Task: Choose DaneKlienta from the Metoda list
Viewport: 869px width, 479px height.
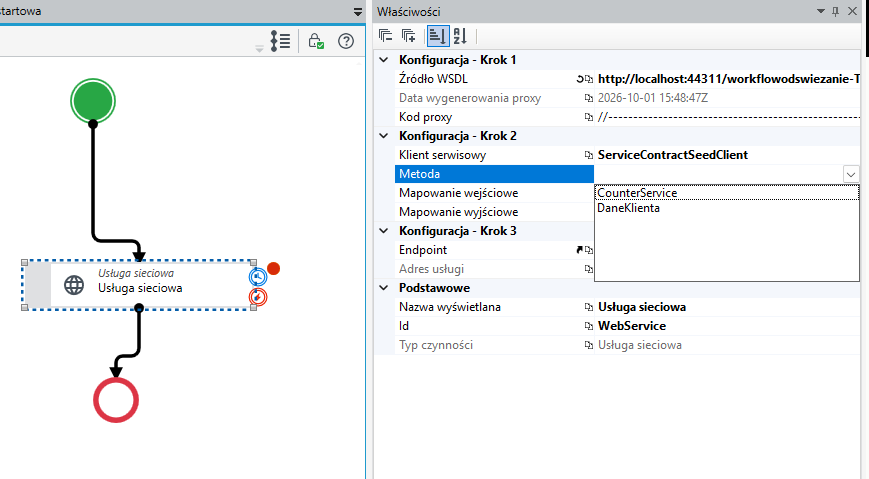Action: (727, 208)
